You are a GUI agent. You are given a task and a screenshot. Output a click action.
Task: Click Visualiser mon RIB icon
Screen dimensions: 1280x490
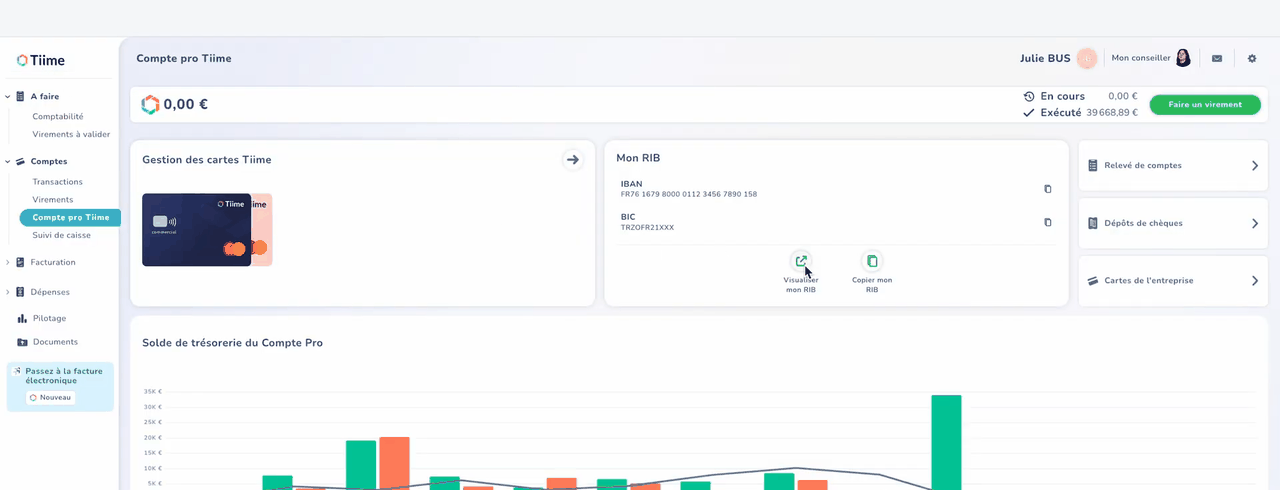[x=801, y=261]
